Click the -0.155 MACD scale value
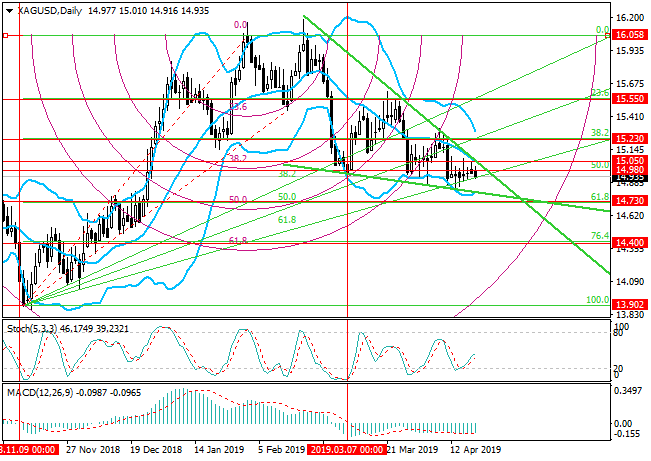This screenshot has width=651, height=461. (628, 434)
